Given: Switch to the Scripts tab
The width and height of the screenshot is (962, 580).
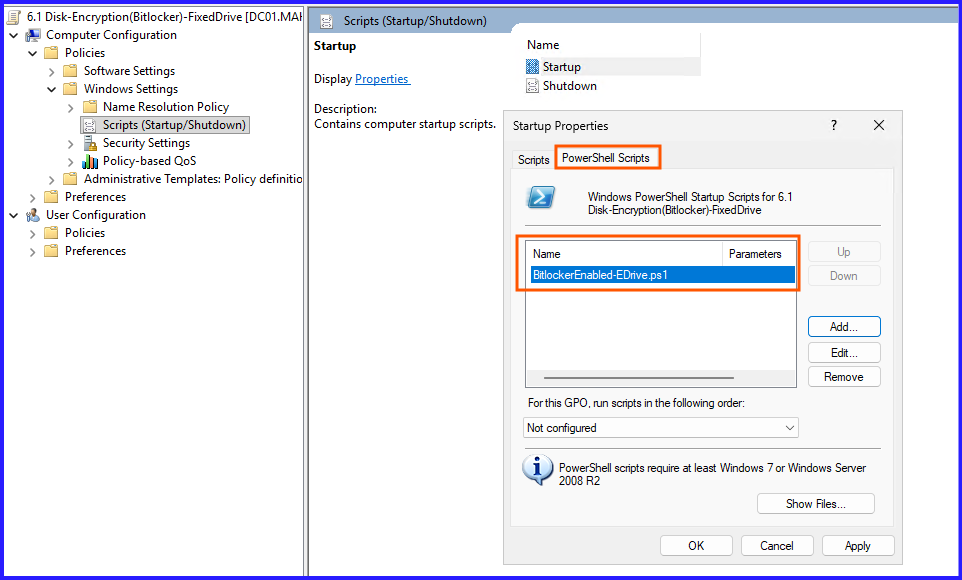Looking at the screenshot, I should coord(533,159).
